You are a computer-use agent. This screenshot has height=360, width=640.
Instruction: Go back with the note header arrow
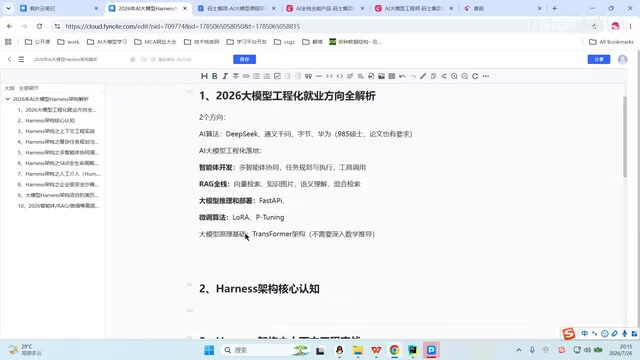(x=9, y=60)
